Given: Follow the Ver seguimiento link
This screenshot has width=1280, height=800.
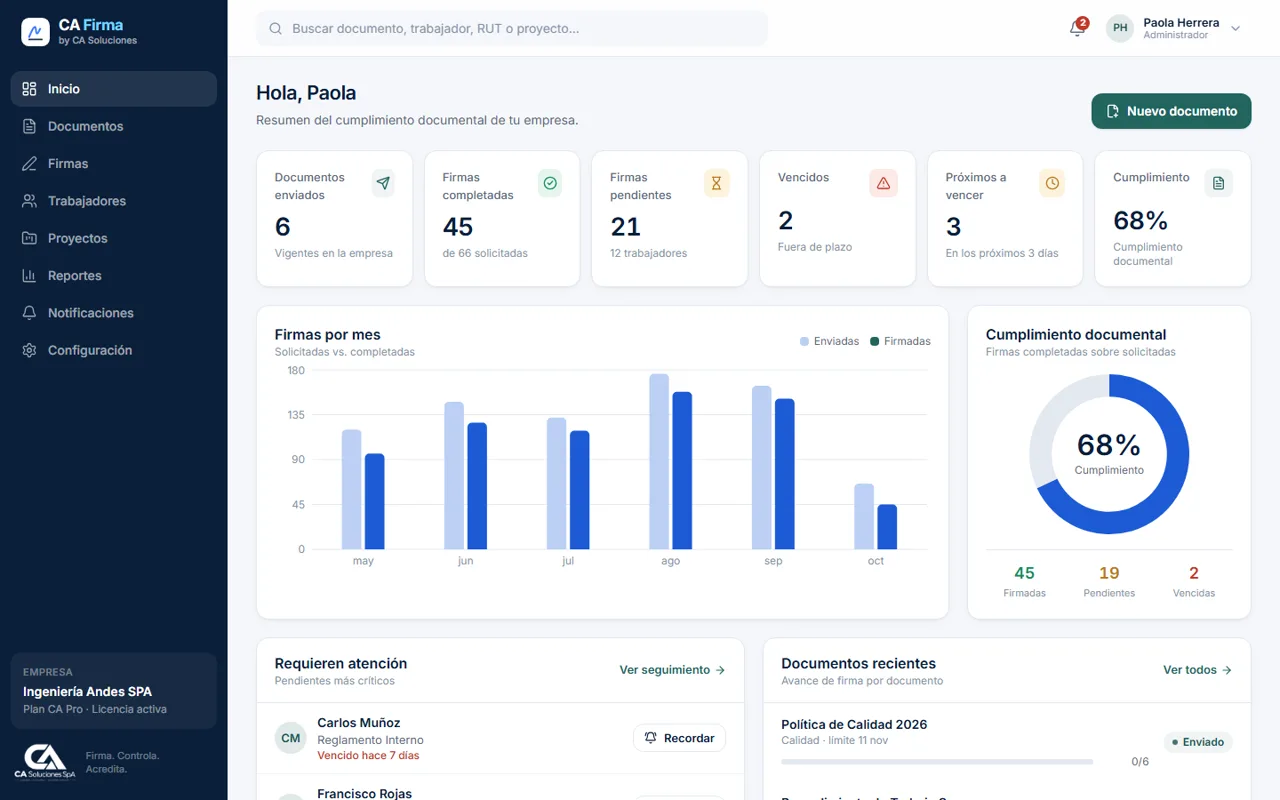Looking at the screenshot, I should [672, 670].
